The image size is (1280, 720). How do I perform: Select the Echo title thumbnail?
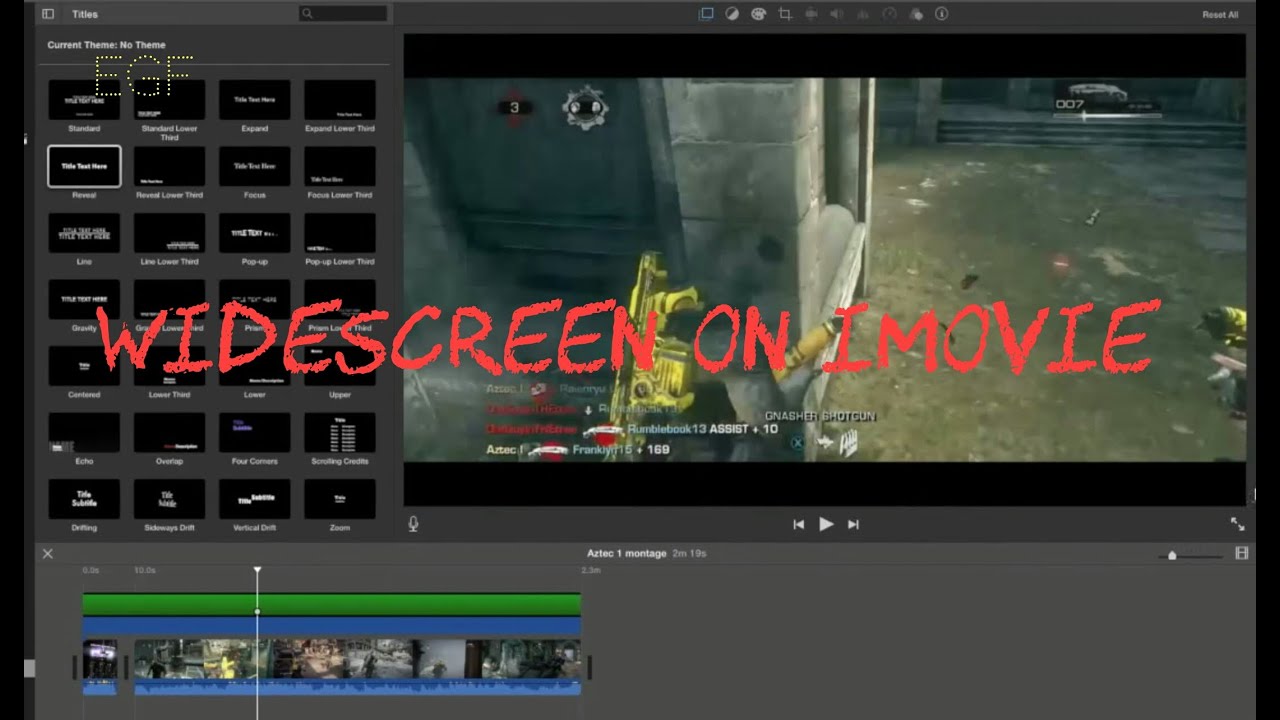tap(84, 432)
